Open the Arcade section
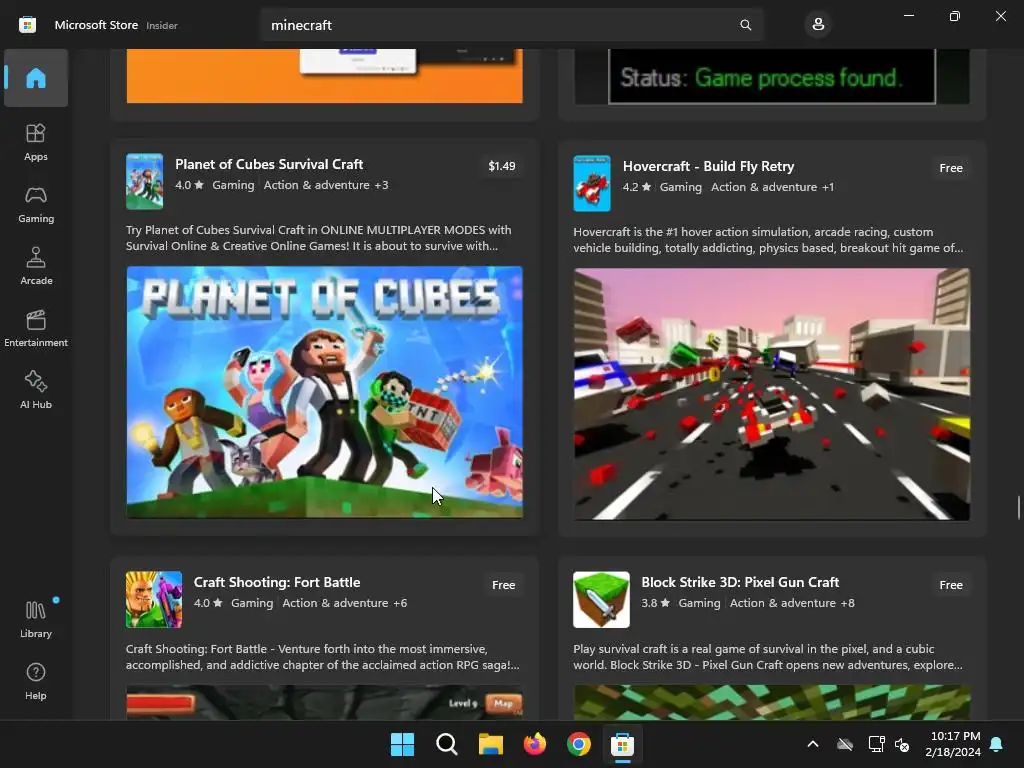This screenshot has width=1024, height=768. pyautogui.click(x=36, y=266)
